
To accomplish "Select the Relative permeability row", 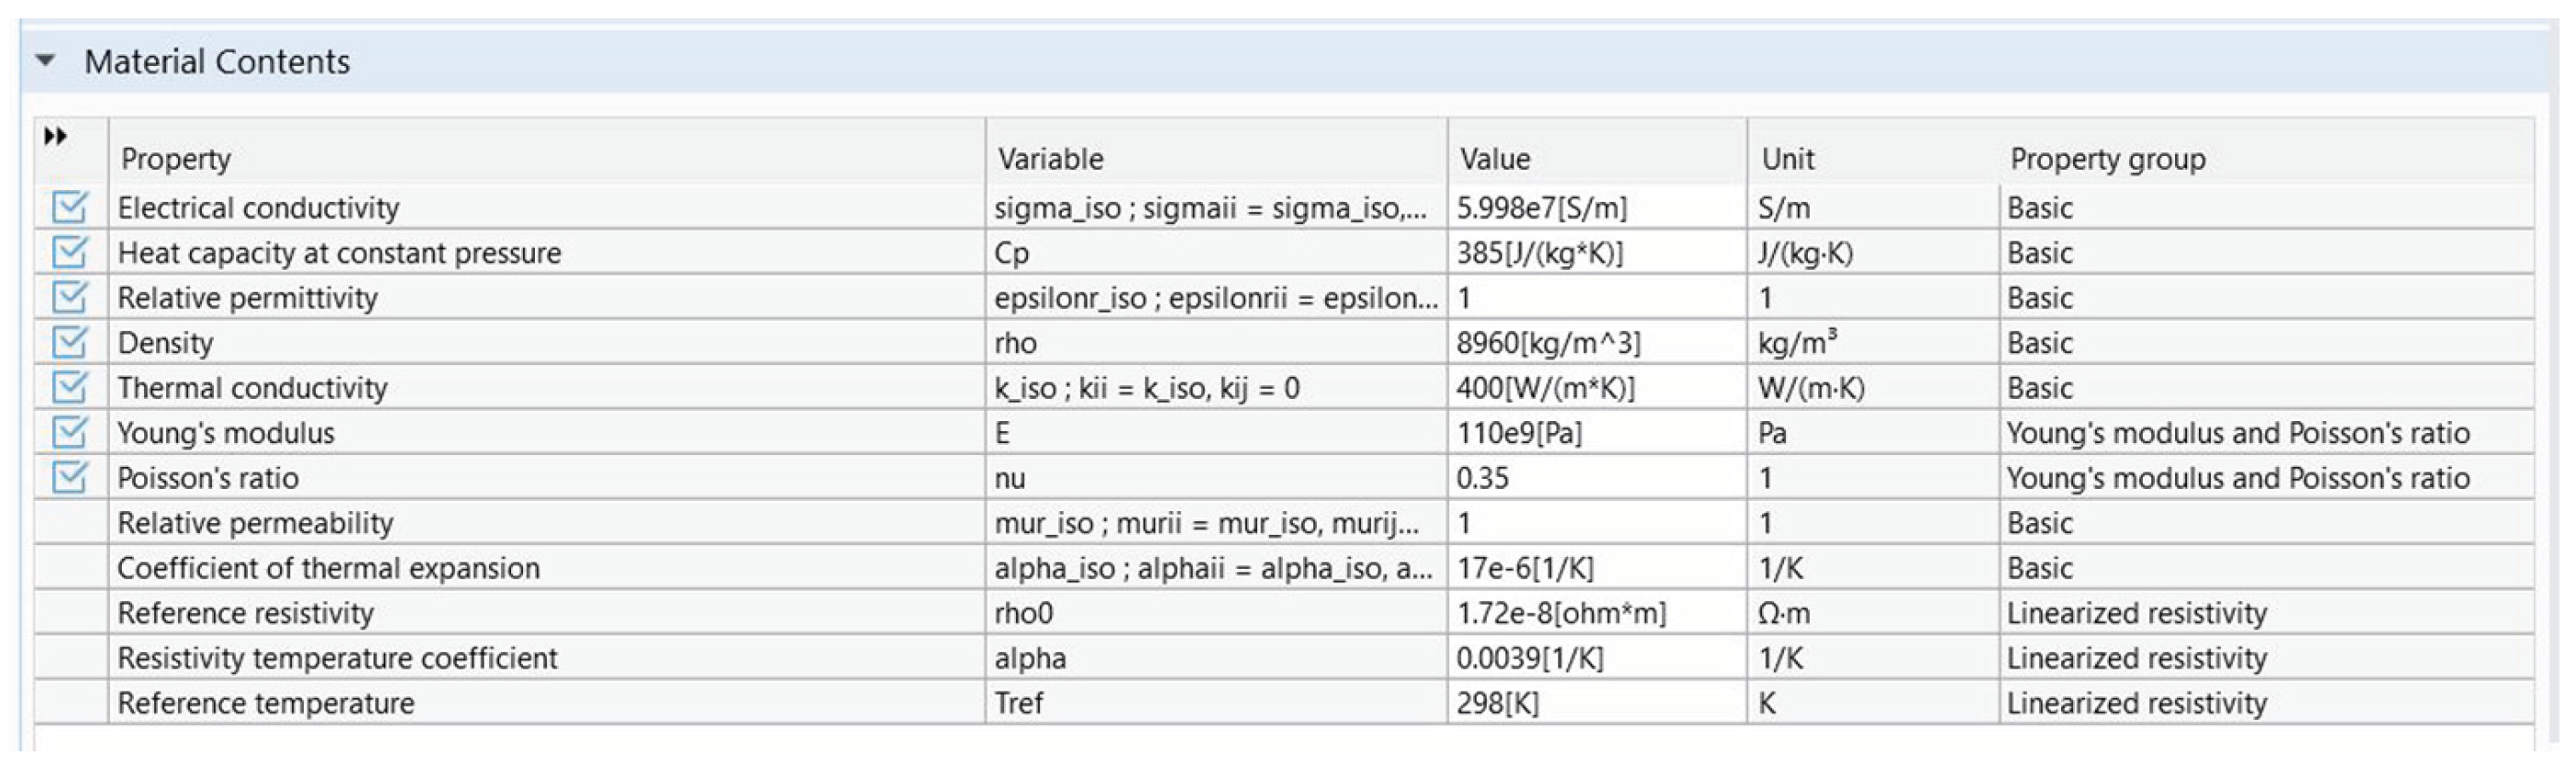I will (x=259, y=522).
